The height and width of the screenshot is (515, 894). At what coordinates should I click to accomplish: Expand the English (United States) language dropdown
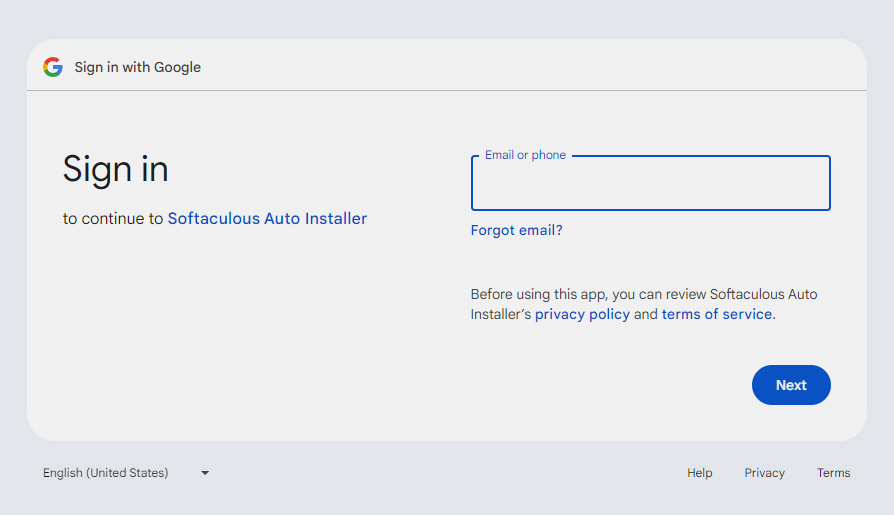(x=127, y=473)
